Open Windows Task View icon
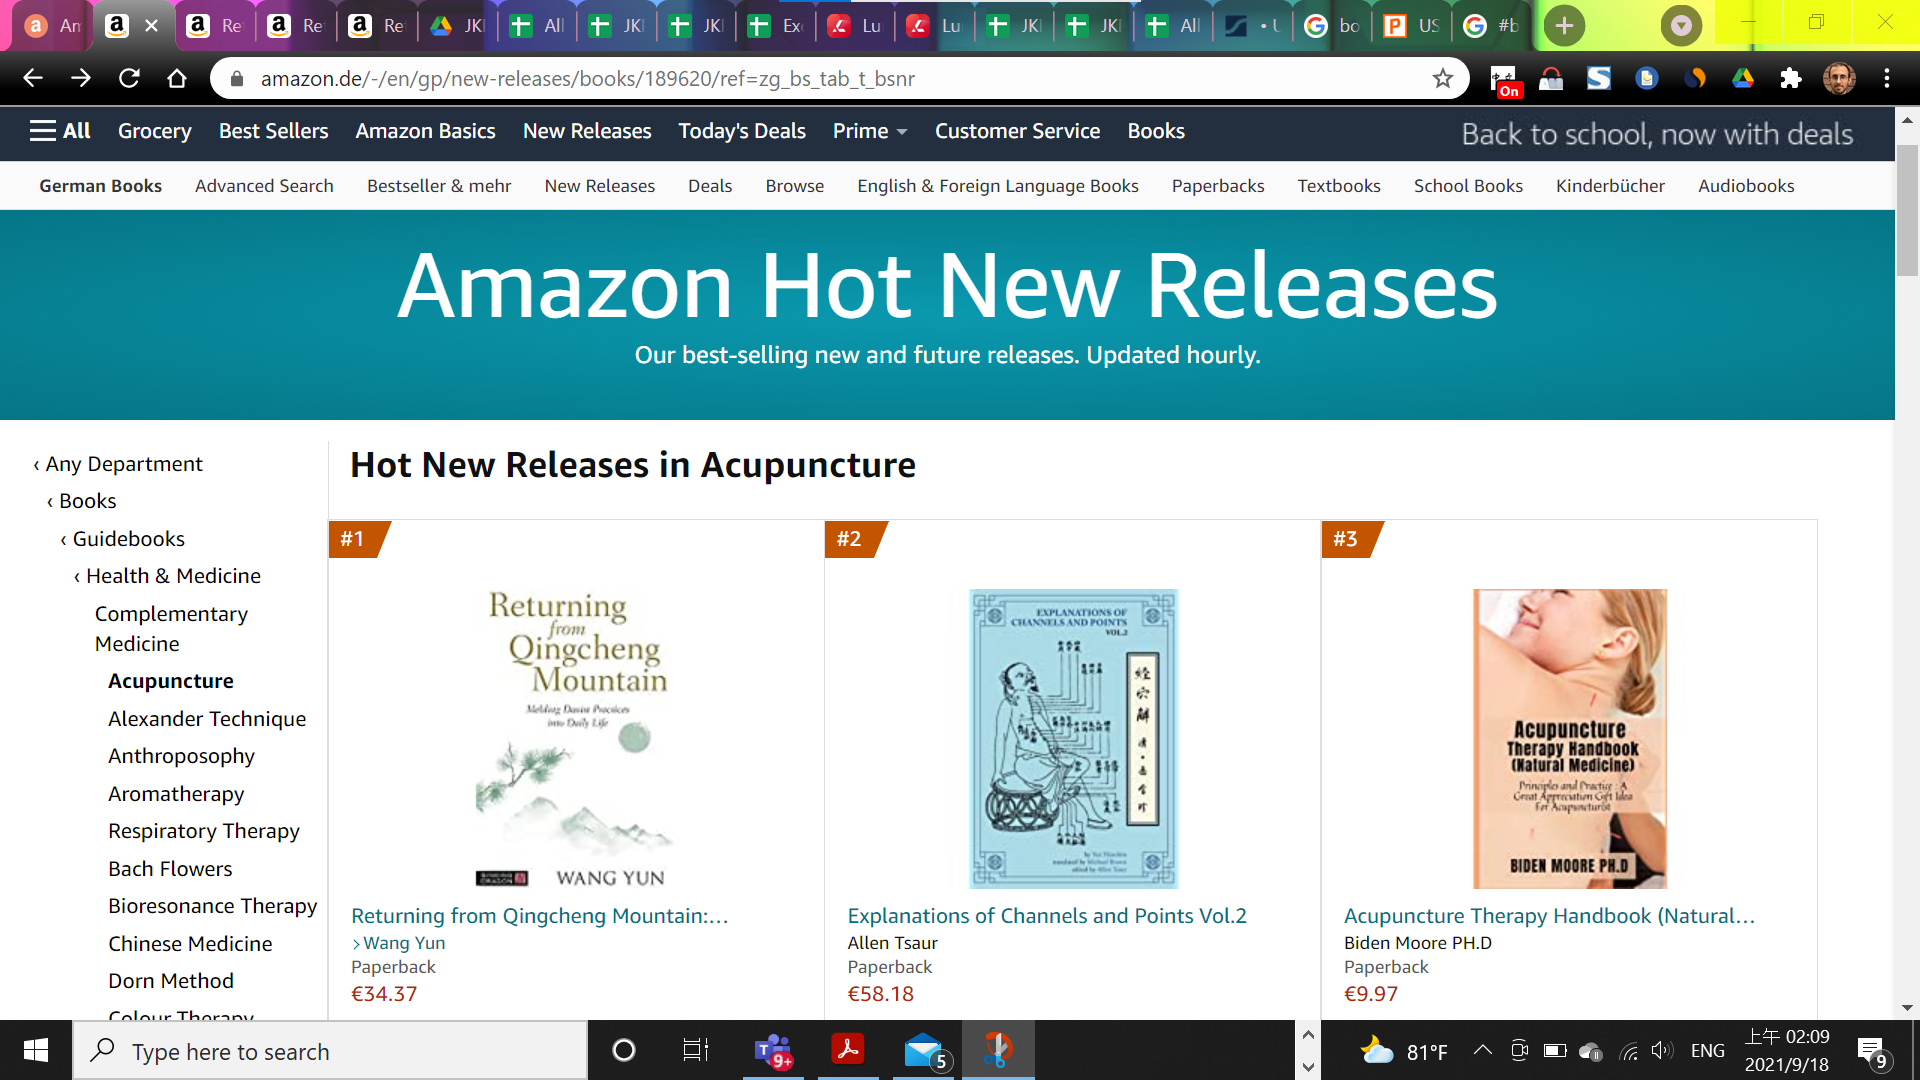The width and height of the screenshot is (1920, 1080). point(695,1050)
